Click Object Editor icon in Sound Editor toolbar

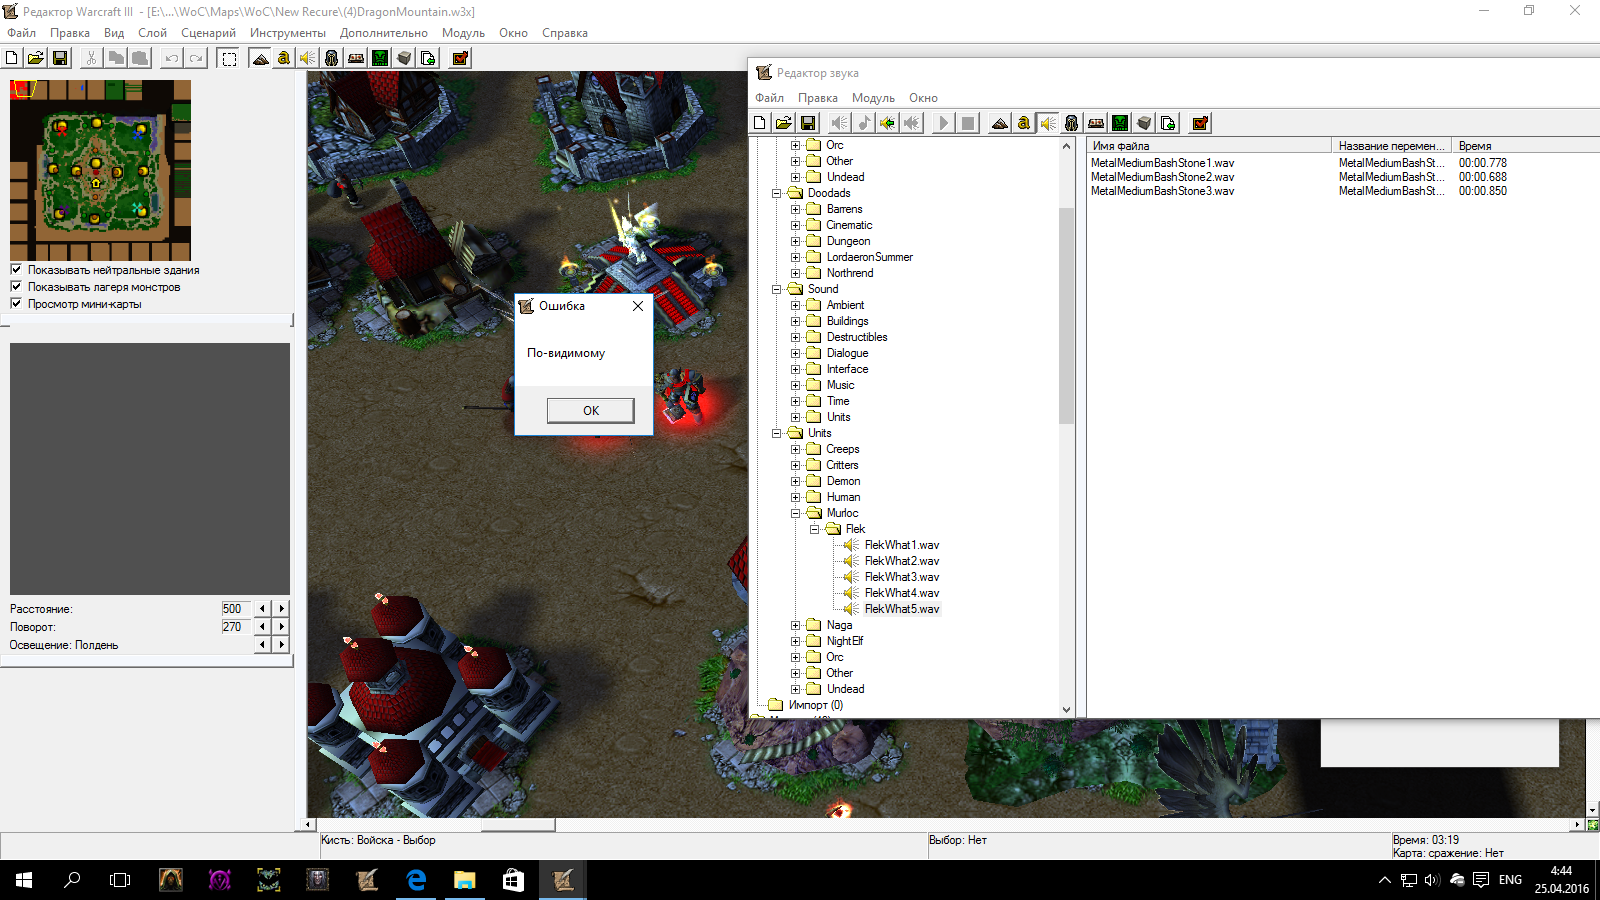click(x=1072, y=123)
